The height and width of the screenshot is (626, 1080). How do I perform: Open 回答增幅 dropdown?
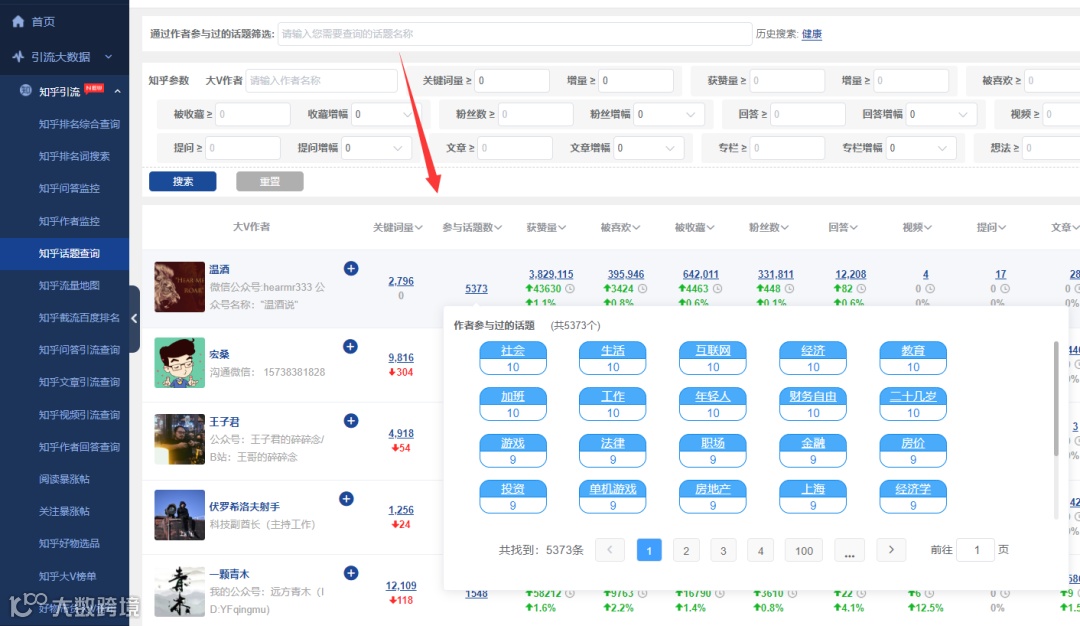pyautogui.click(x=940, y=114)
